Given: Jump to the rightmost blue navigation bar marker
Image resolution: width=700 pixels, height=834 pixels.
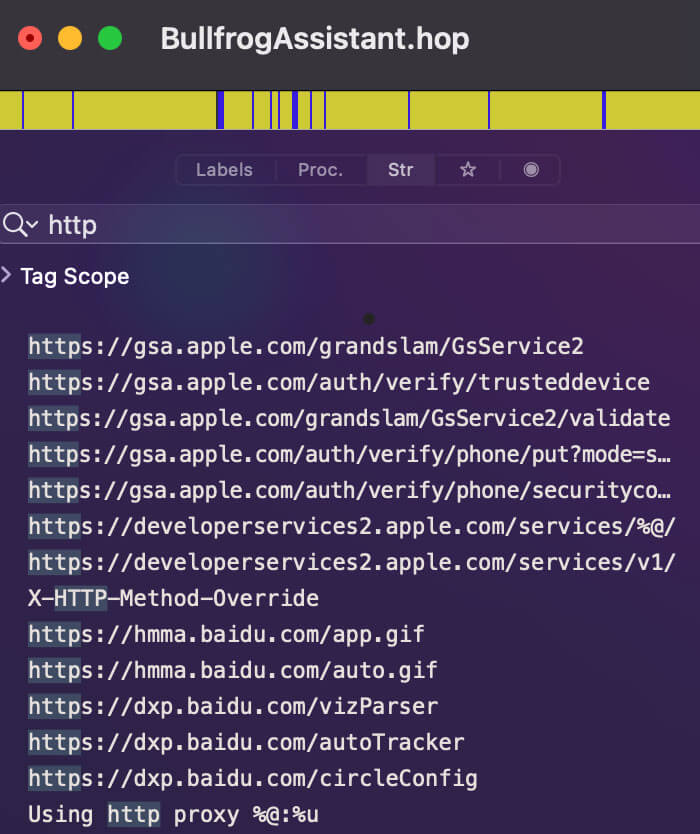Looking at the screenshot, I should click(x=604, y=110).
